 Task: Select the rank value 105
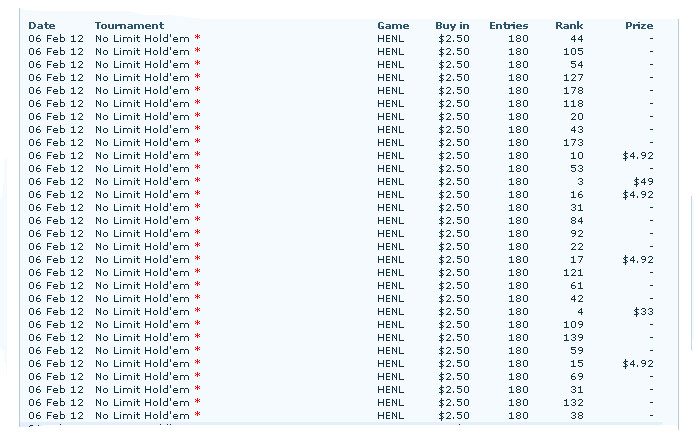pyautogui.click(x=573, y=52)
